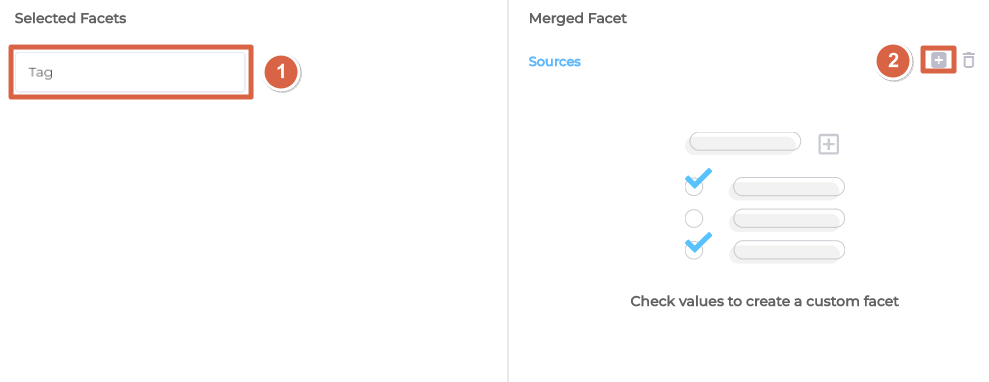Viewport: 989px width, 382px height.
Task: Delete the Sources merged facet with trash icon
Action: click(969, 61)
